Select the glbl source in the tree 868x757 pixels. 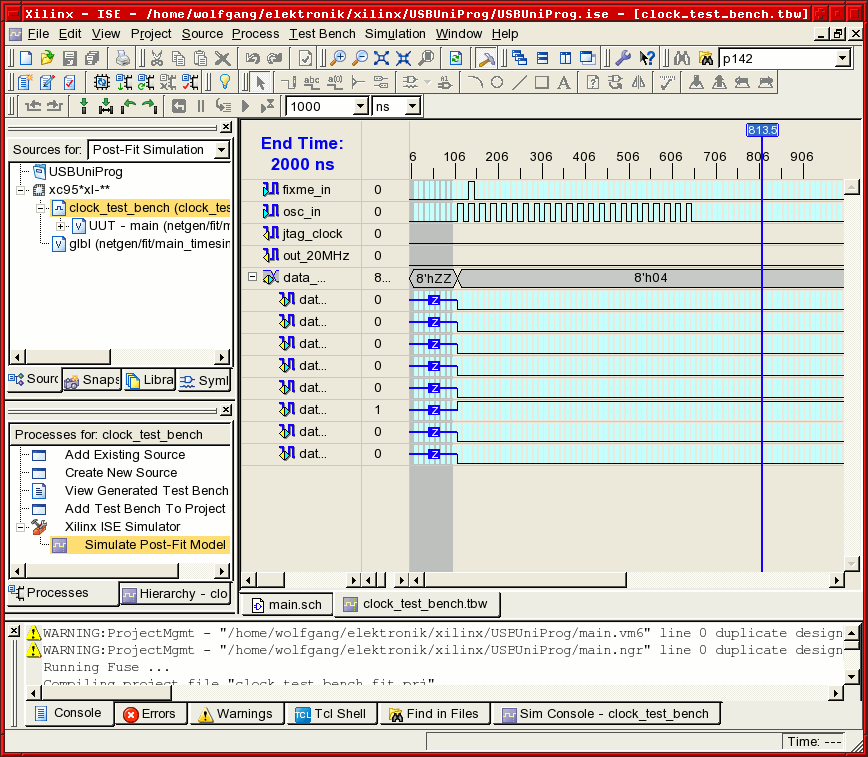coord(148,244)
